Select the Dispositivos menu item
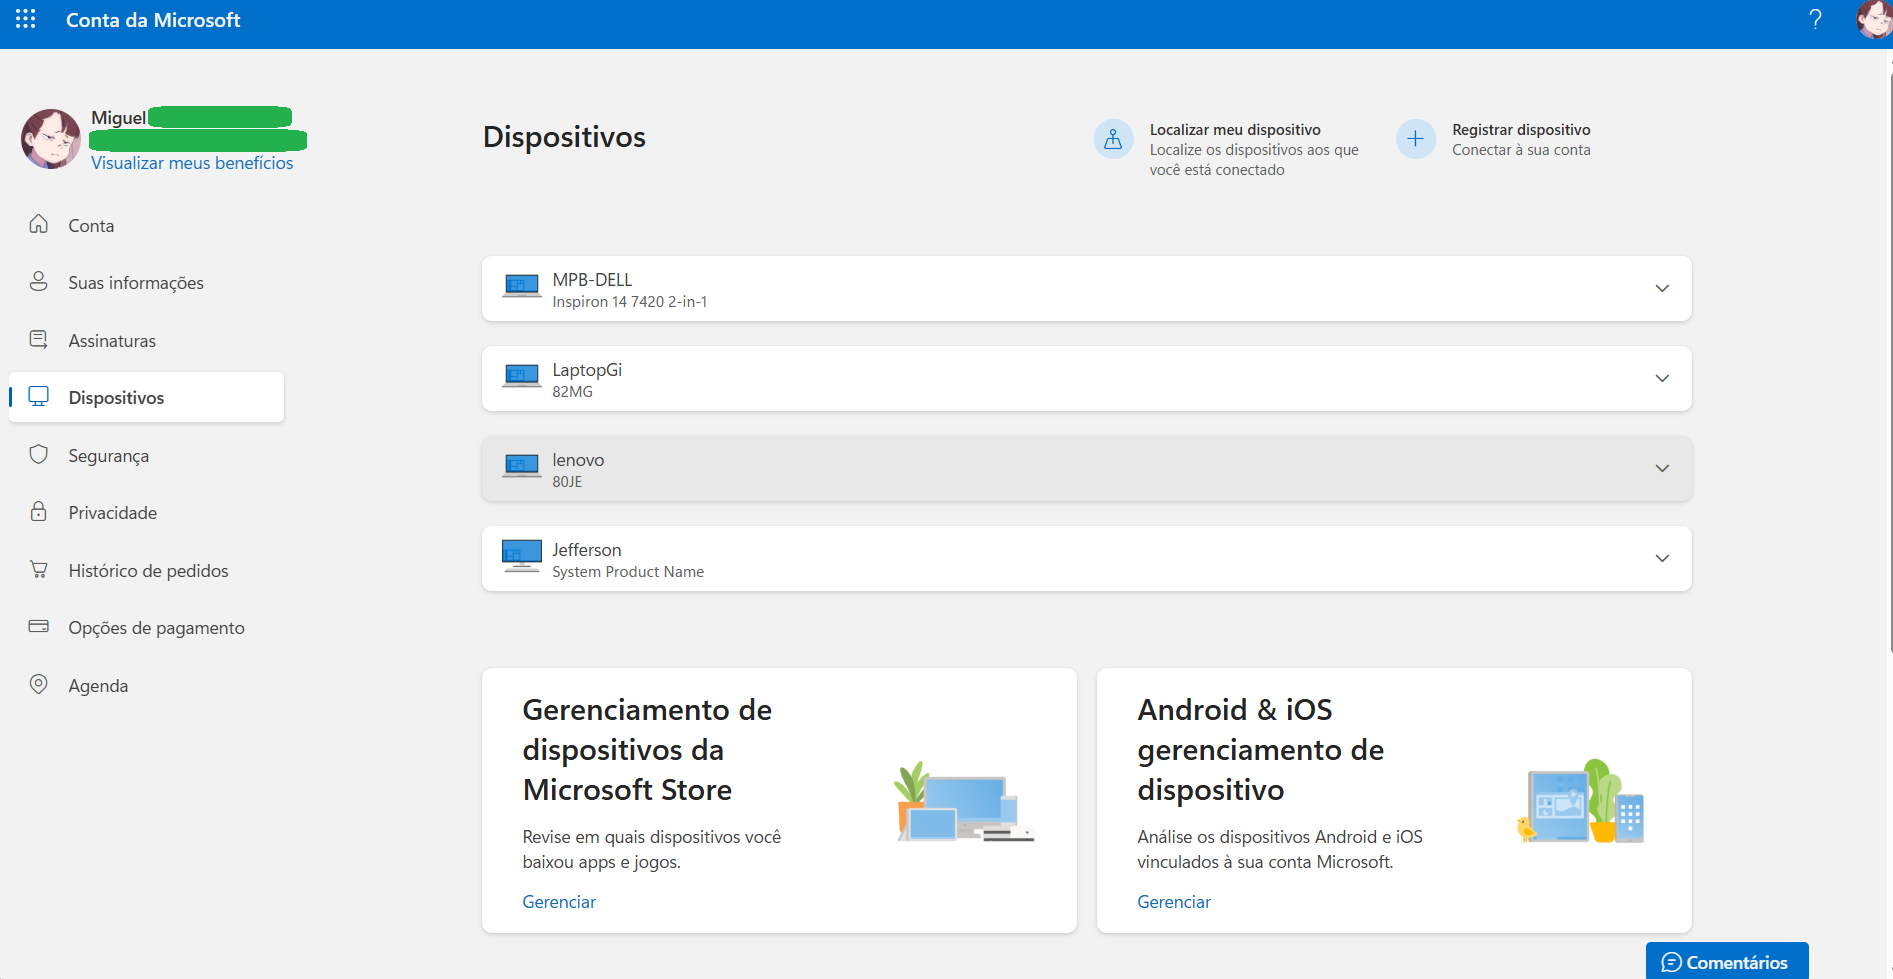 tap(147, 397)
